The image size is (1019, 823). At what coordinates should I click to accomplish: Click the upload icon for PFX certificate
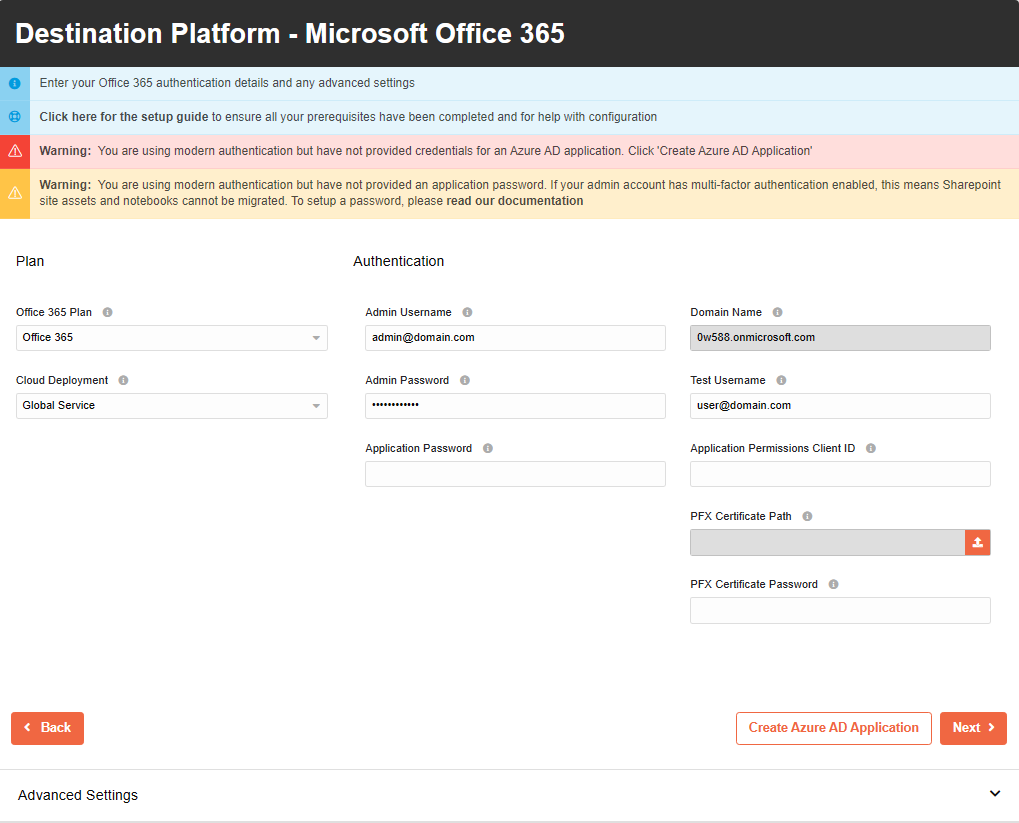tap(977, 542)
